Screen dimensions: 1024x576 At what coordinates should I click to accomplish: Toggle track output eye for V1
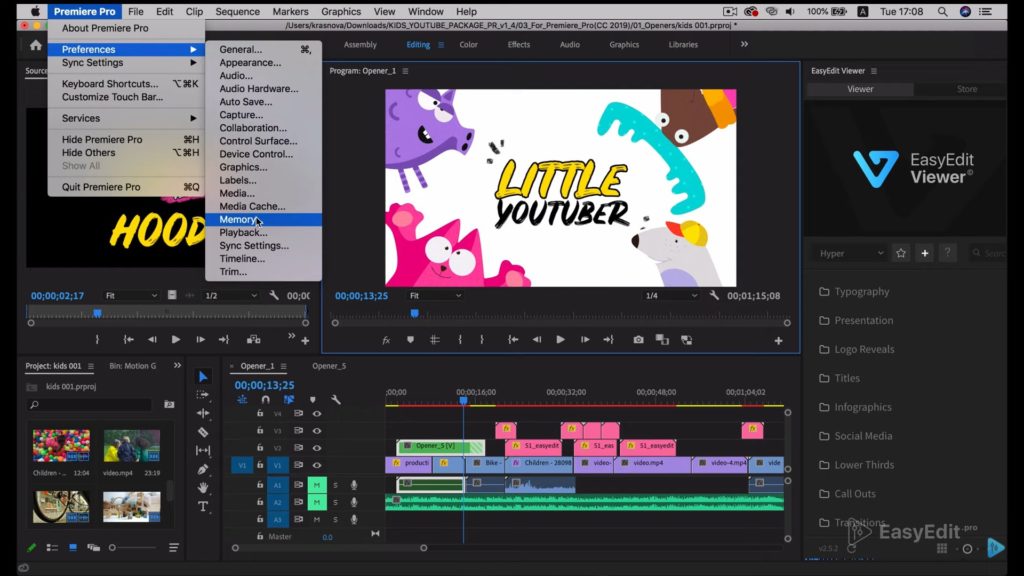point(317,465)
